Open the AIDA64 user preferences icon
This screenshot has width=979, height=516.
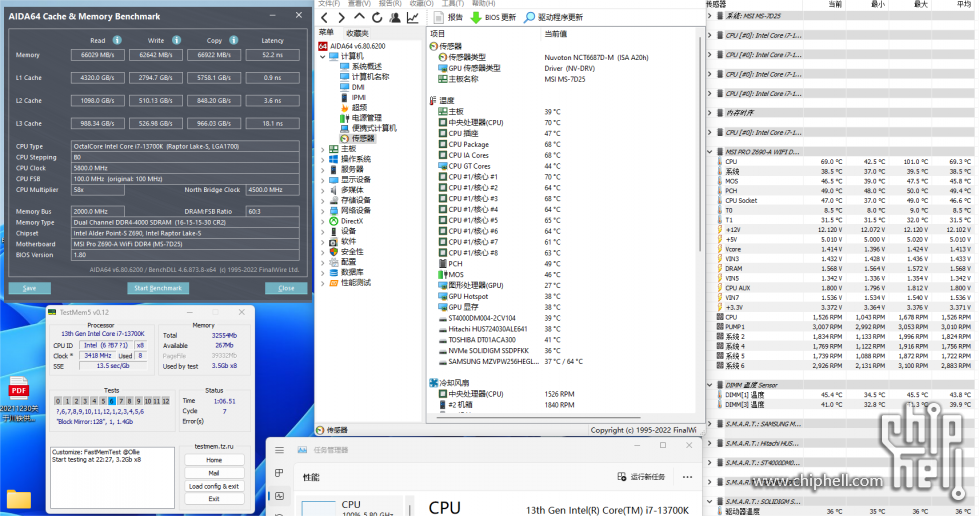point(395,17)
